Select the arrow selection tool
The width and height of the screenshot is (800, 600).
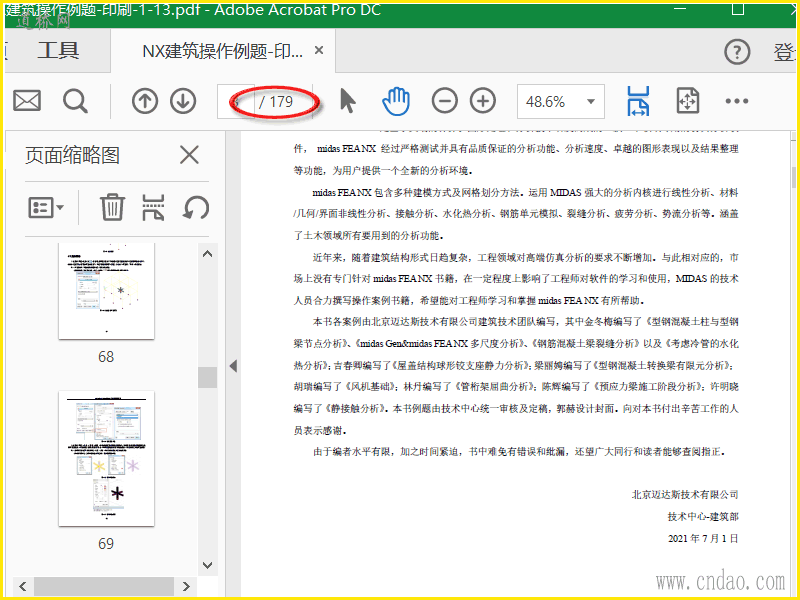coord(347,101)
